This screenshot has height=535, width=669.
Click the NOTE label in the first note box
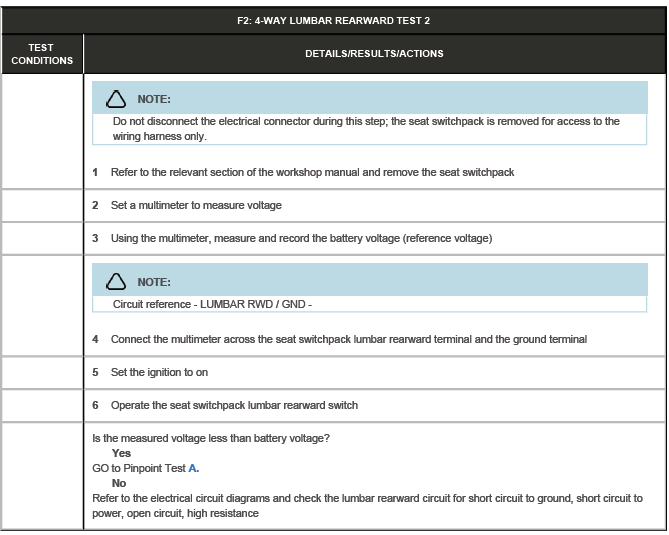click(x=154, y=99)
